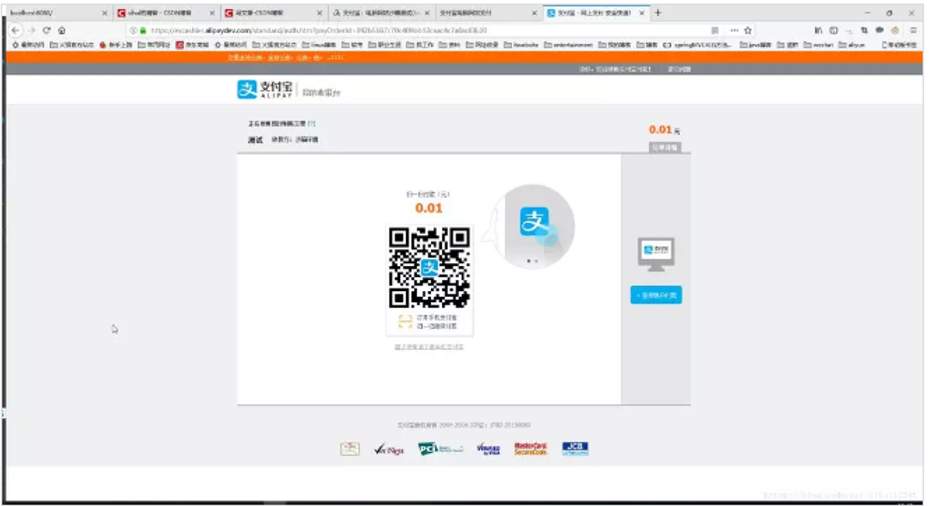Open a new browser tab
Image resolution: width=951 pixels, height=506 pixels.
[x=658, y=12]
